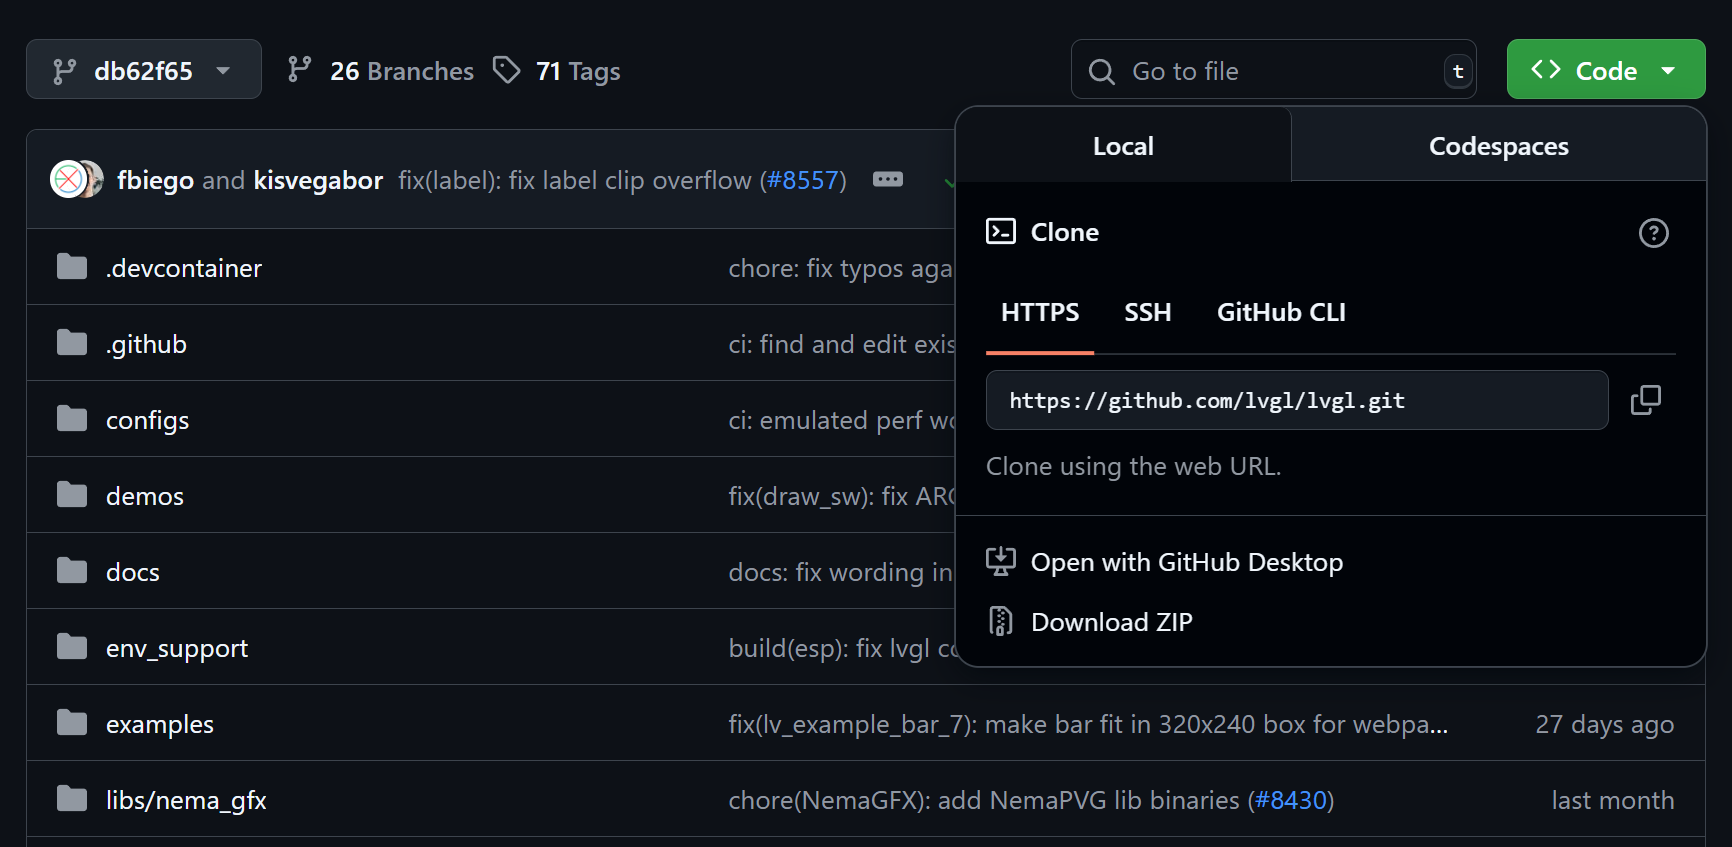Viewport: 1732px width, 847px height.
Task: Click the folder icon next to libs/nema_gfx
Action: pos(72,799)
